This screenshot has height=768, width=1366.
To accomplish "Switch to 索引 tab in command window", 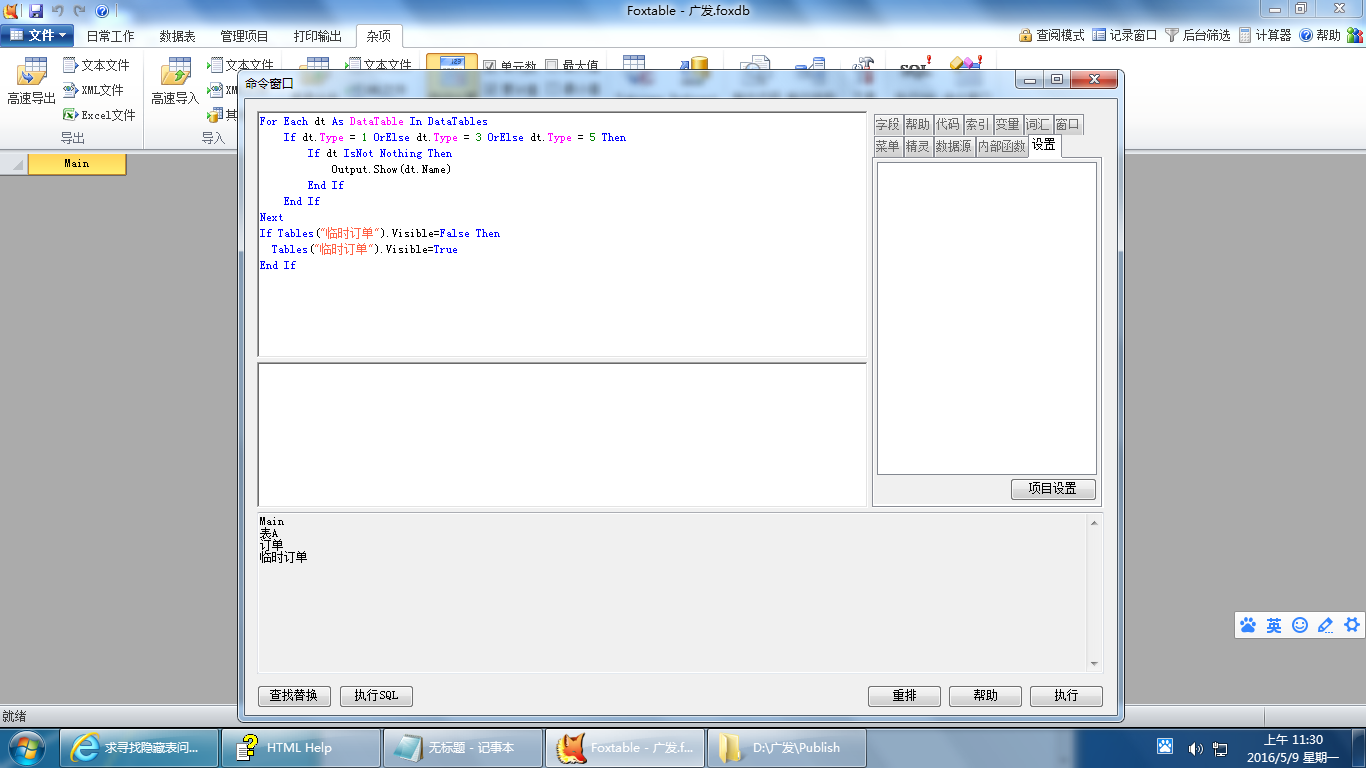I will [x=977, y=125].
